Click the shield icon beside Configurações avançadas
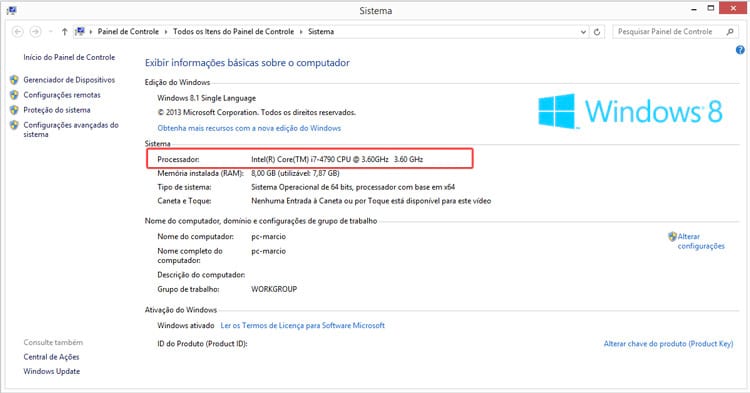 tap(14, 125)
